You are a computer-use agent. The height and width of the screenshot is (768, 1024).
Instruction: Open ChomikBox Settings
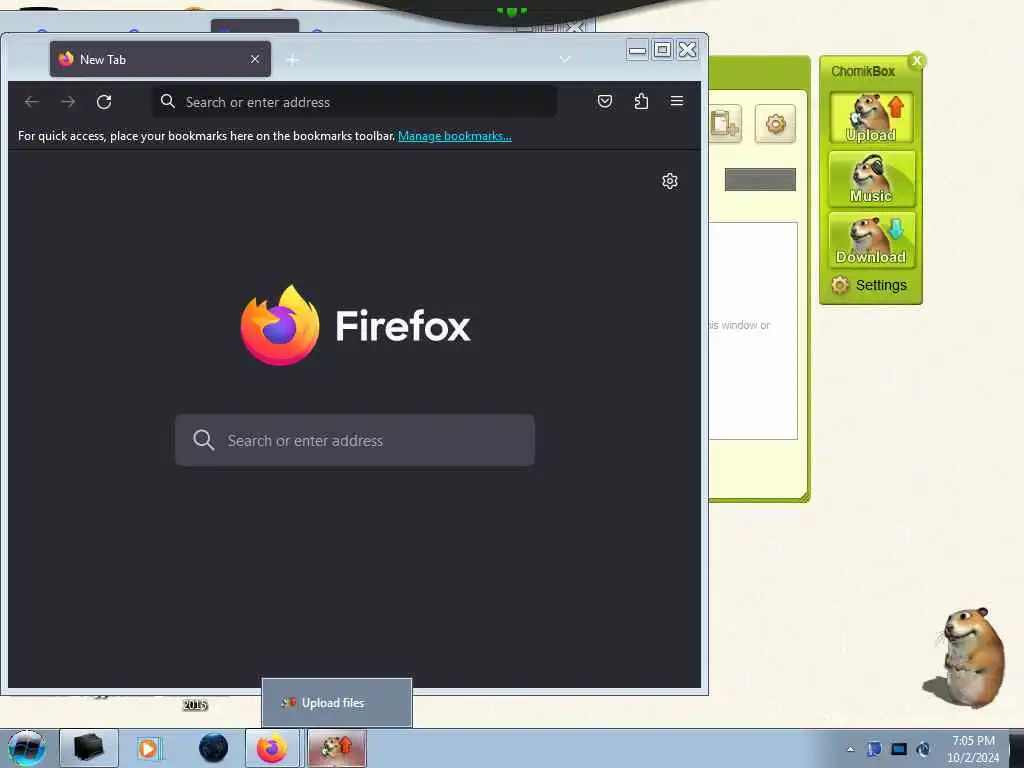(869, 285)
